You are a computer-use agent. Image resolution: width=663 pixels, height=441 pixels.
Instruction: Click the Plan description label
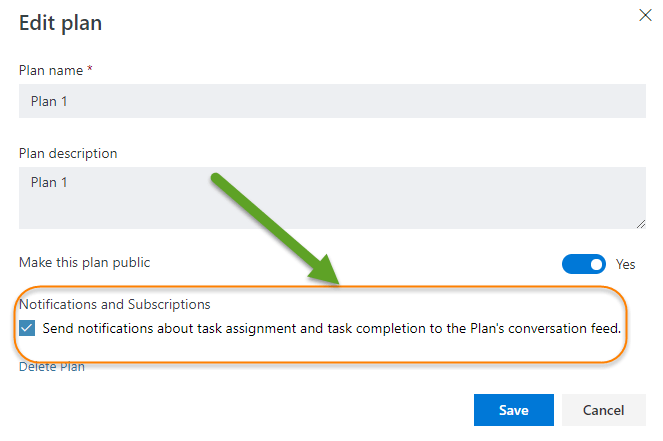point(68,153)
